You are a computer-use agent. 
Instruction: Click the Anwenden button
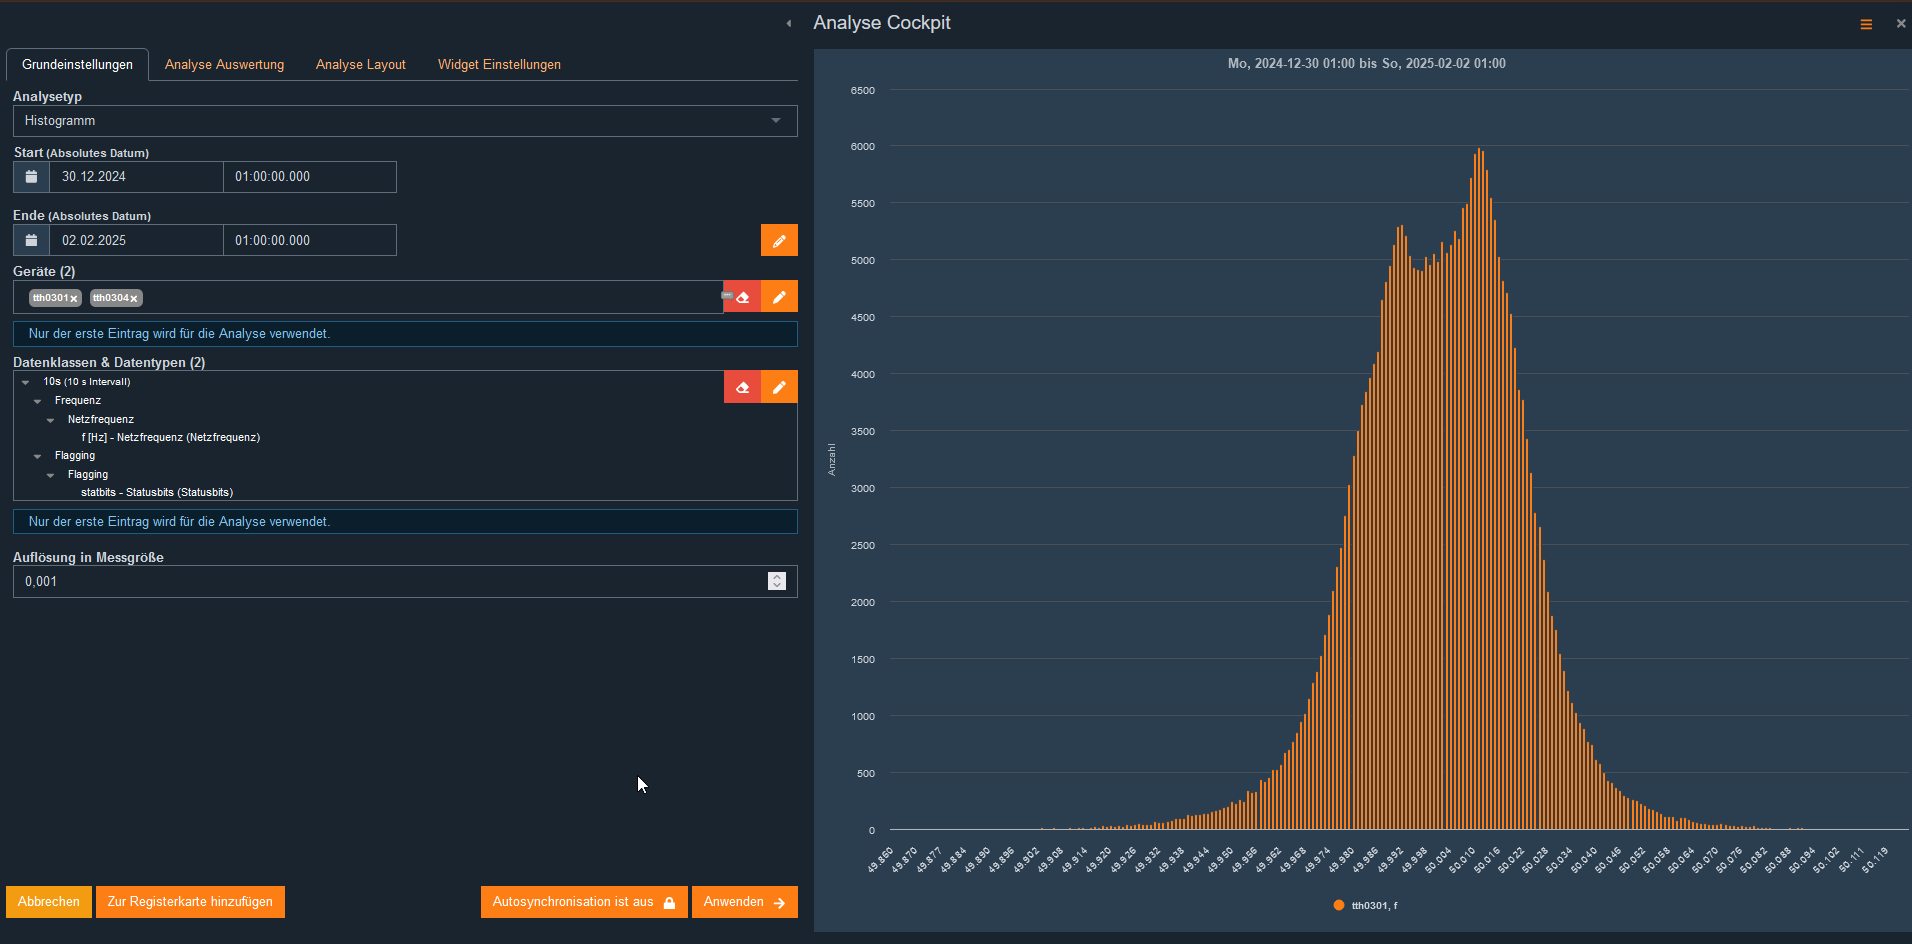point(744,902)
